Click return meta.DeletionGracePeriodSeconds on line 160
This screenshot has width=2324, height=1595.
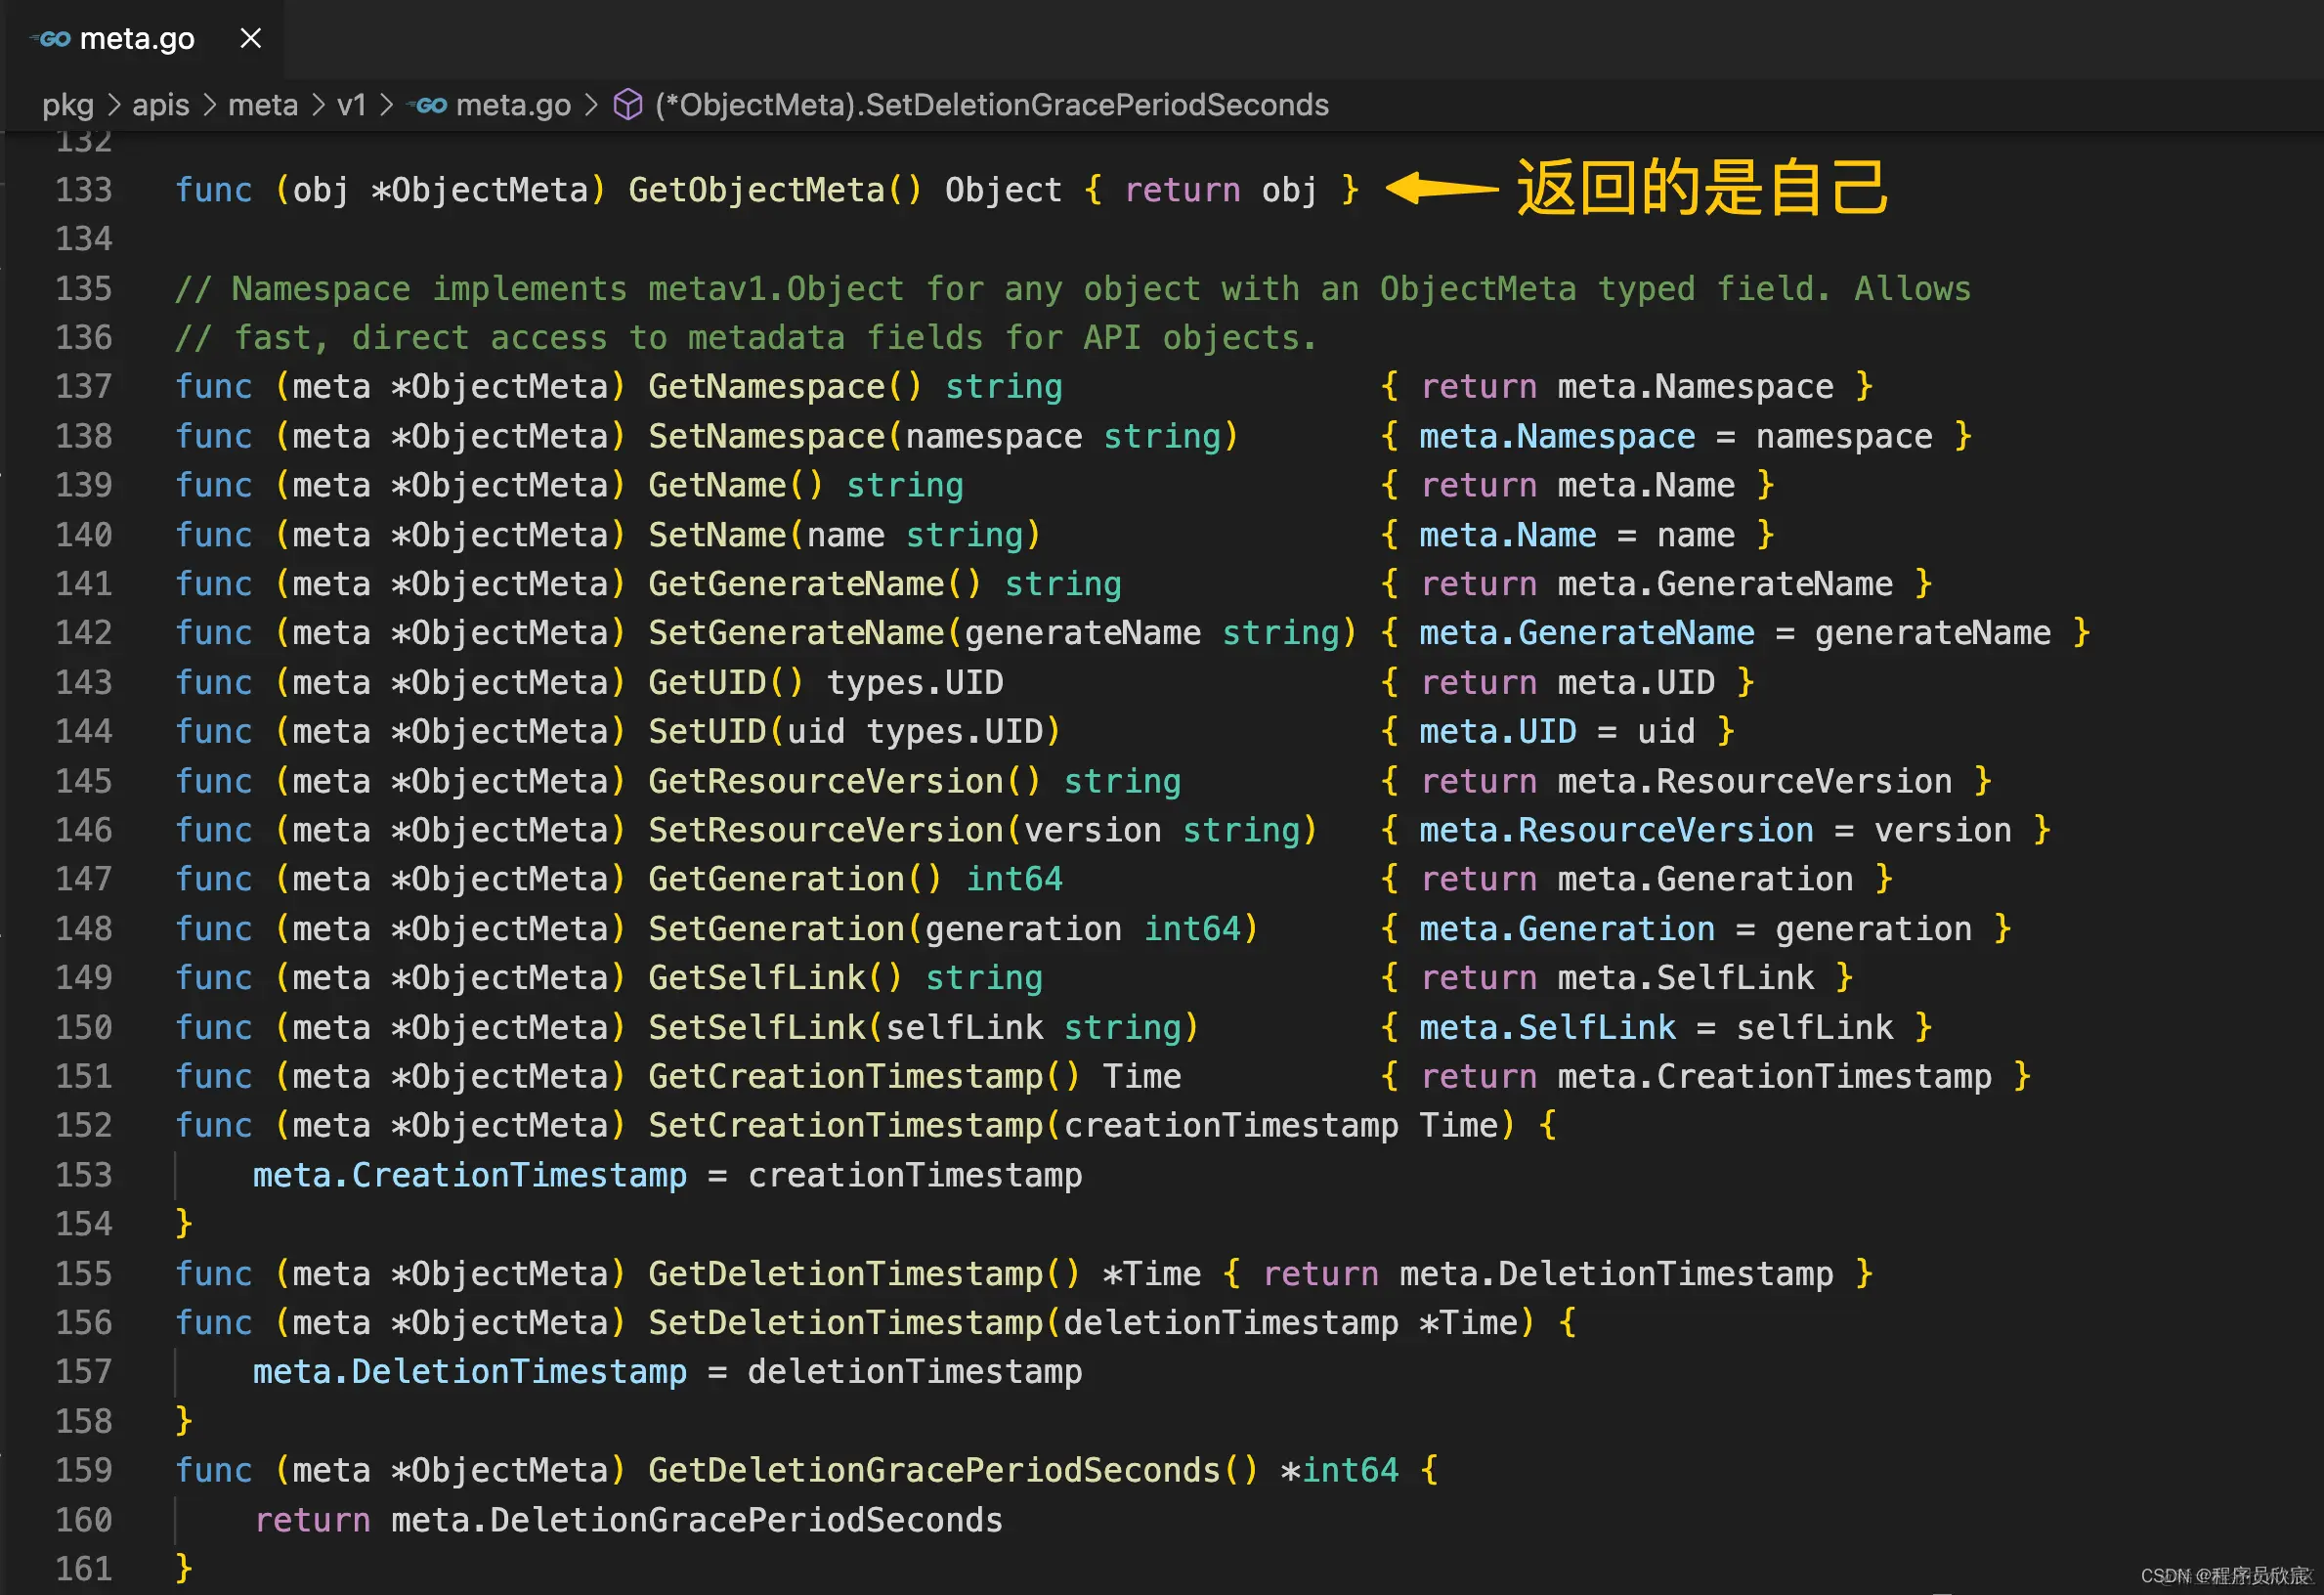coord(628,1521)
